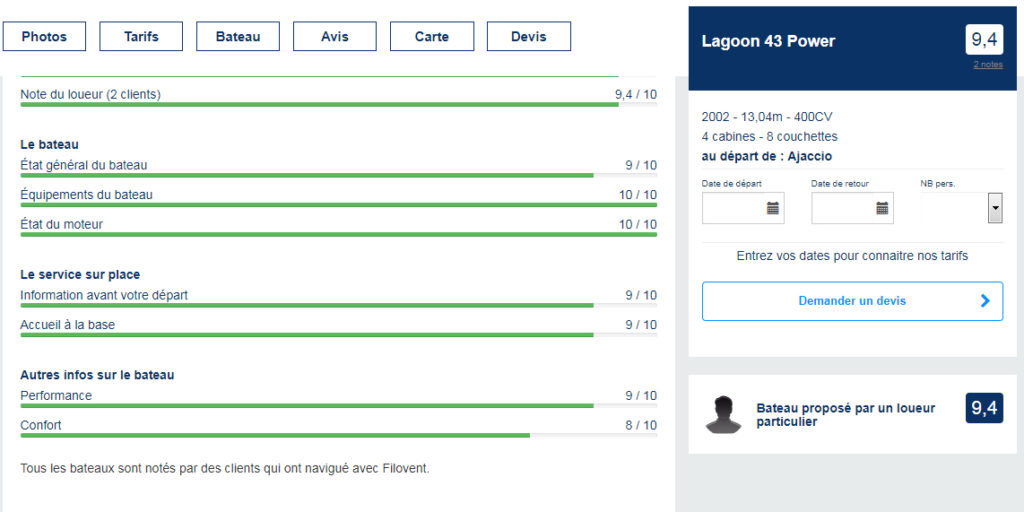Click the Demander un devis button

point(852,301)
